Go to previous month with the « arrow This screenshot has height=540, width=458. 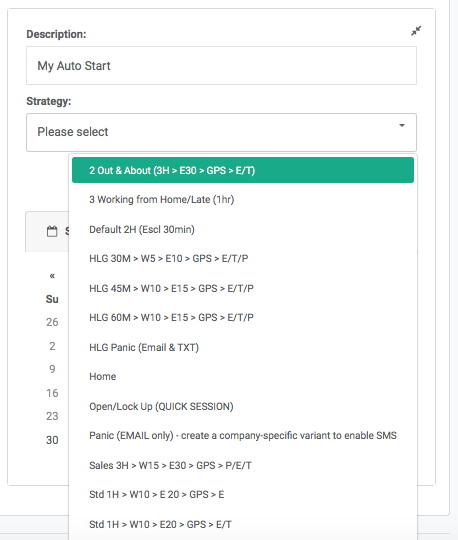(52, 276)
